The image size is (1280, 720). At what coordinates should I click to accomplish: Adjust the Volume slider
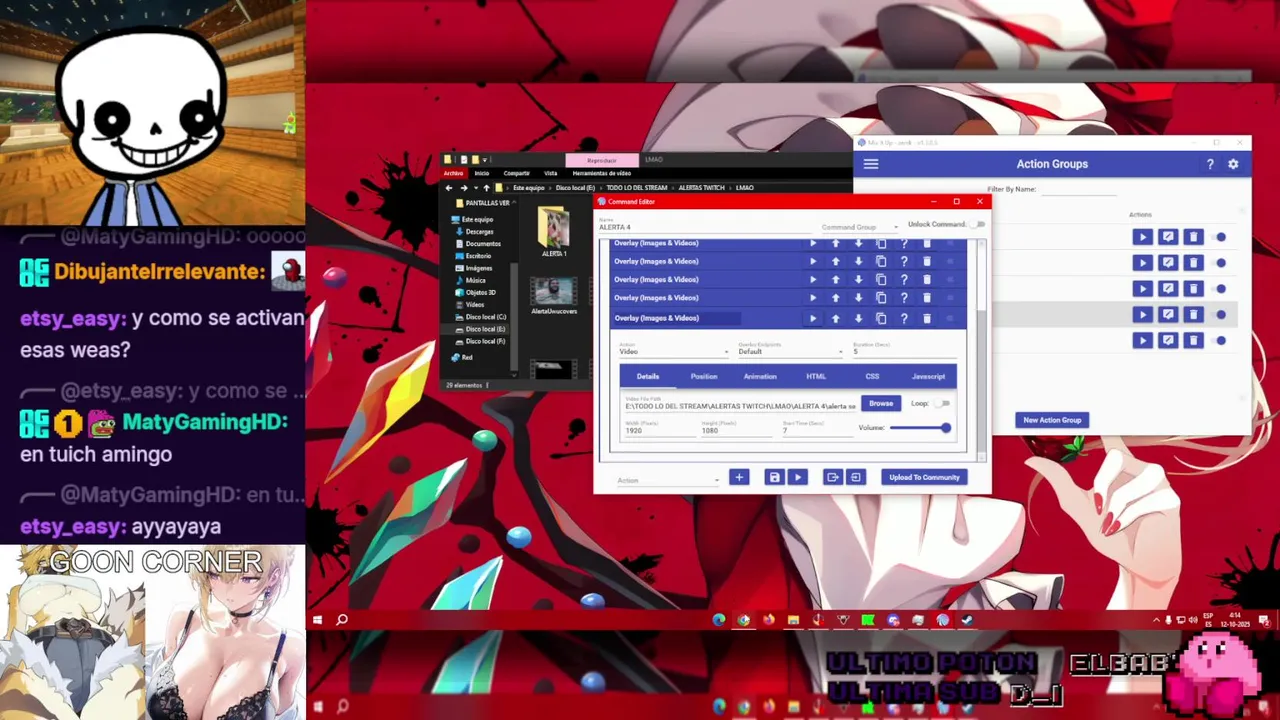[x=918, y=428]
